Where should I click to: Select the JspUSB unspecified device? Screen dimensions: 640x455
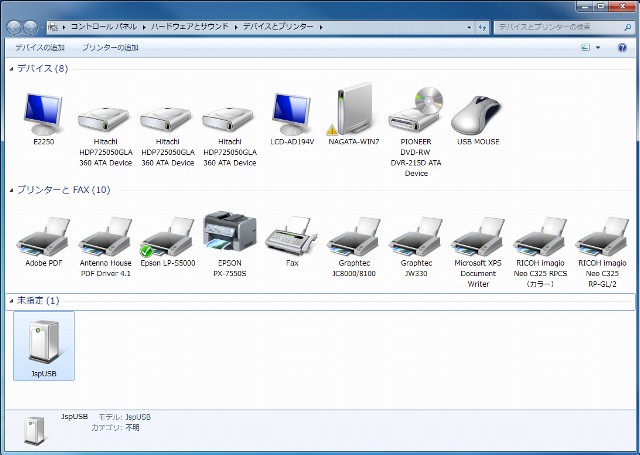click(44, 346)
